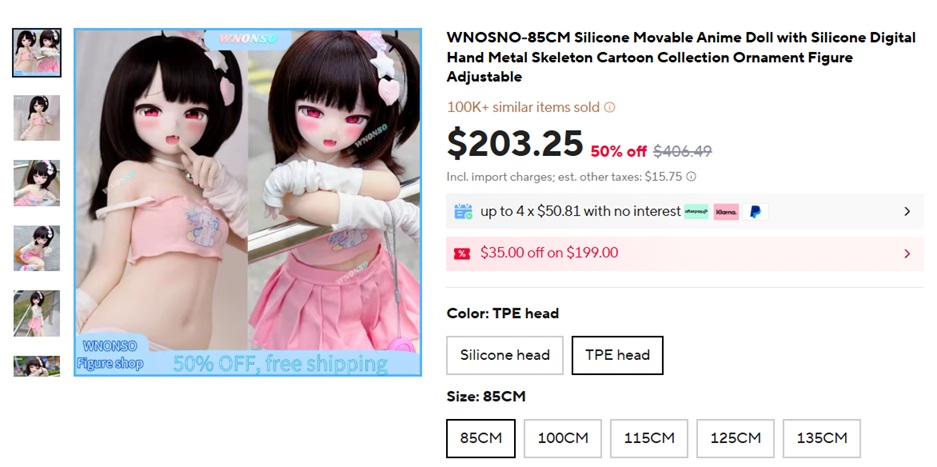This screenshot has height=467, width=937.
Task: Select the 85CM size option
Action: click(481, 438)
